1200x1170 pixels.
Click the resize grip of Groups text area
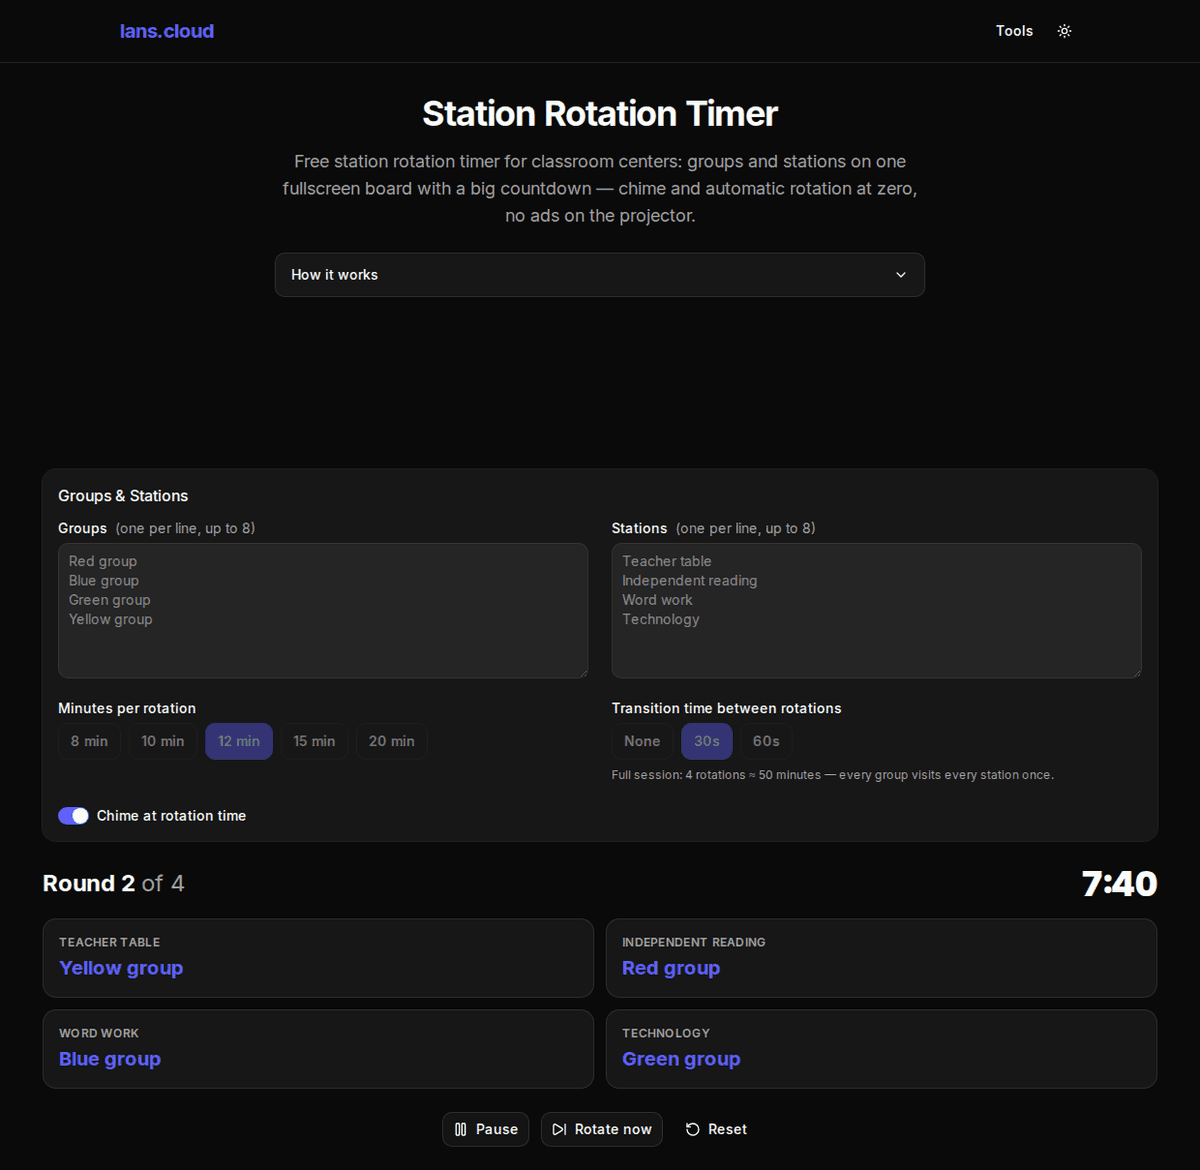pyautogui.click(x=583, y=672)
